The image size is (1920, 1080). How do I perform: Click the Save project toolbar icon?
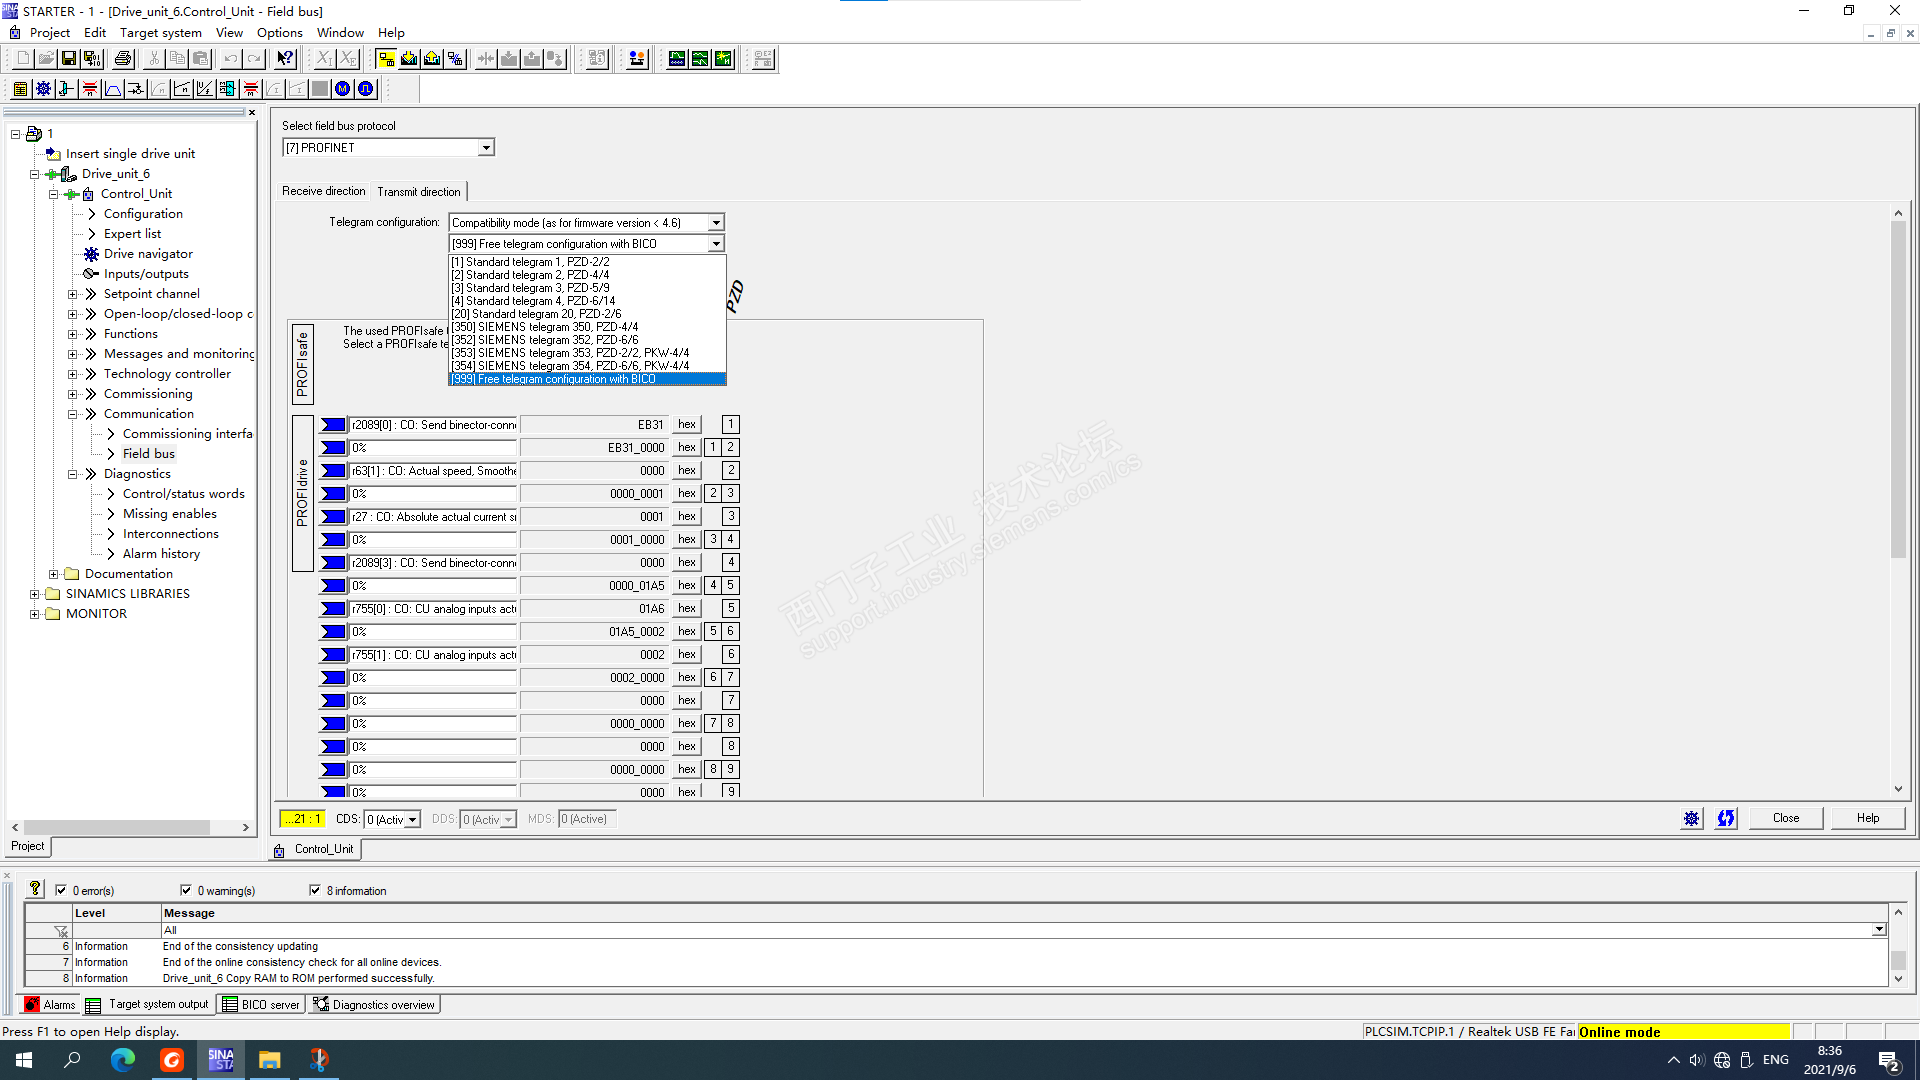[69, 59]
